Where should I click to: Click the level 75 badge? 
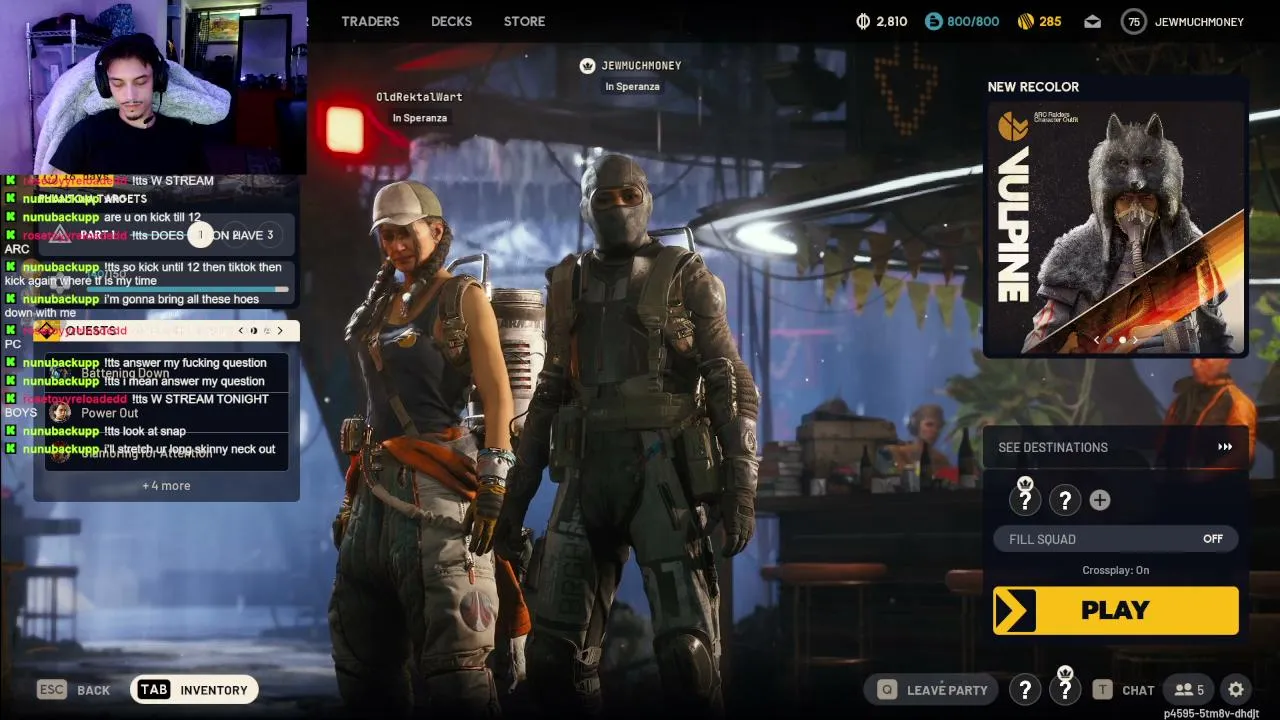coord(1133,21)
